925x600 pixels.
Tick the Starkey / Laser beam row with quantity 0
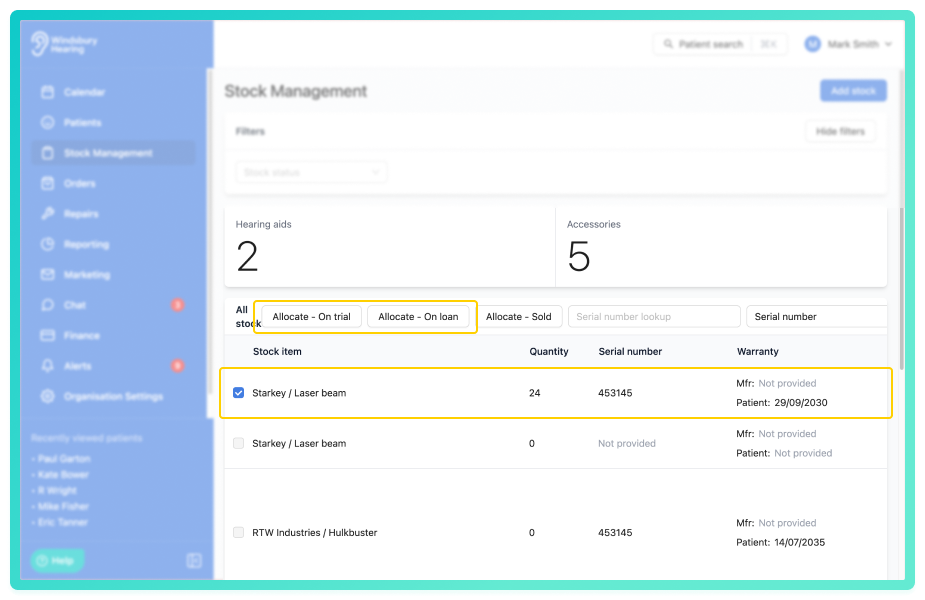point(238,443)
